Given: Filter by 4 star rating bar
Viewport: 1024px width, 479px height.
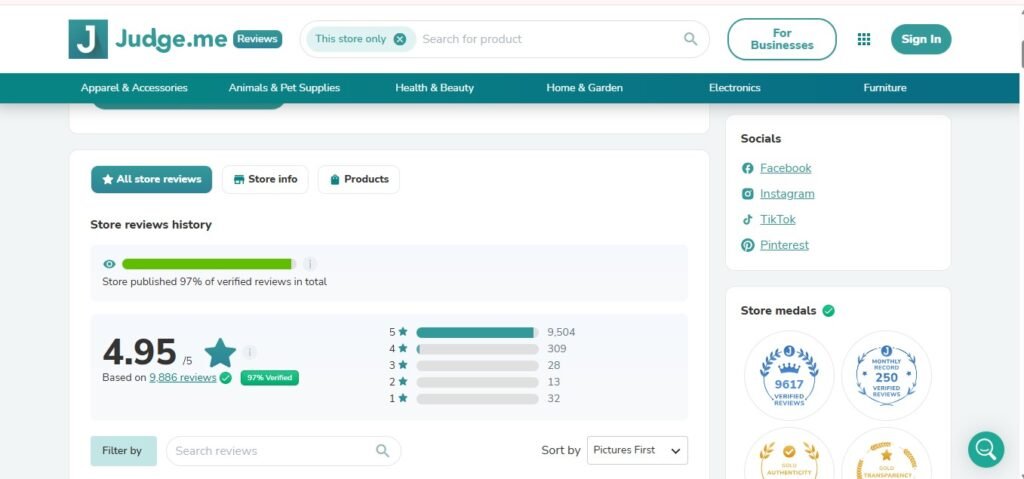Looking at the screenshot, I should pos(477,349).
